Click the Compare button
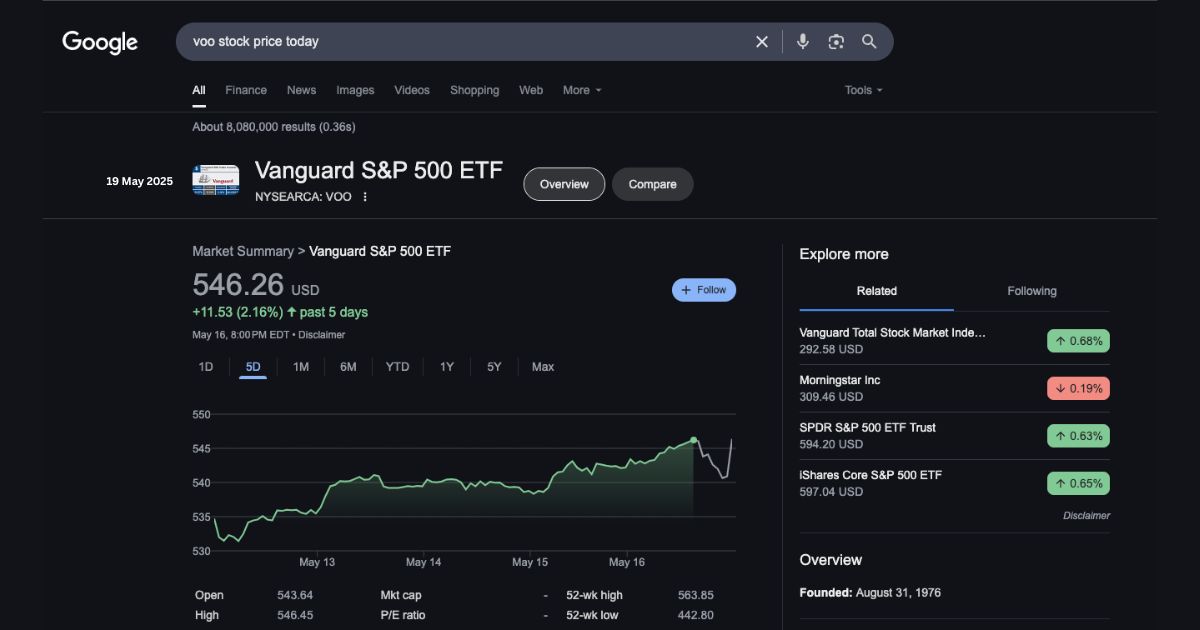 (652, 184)
